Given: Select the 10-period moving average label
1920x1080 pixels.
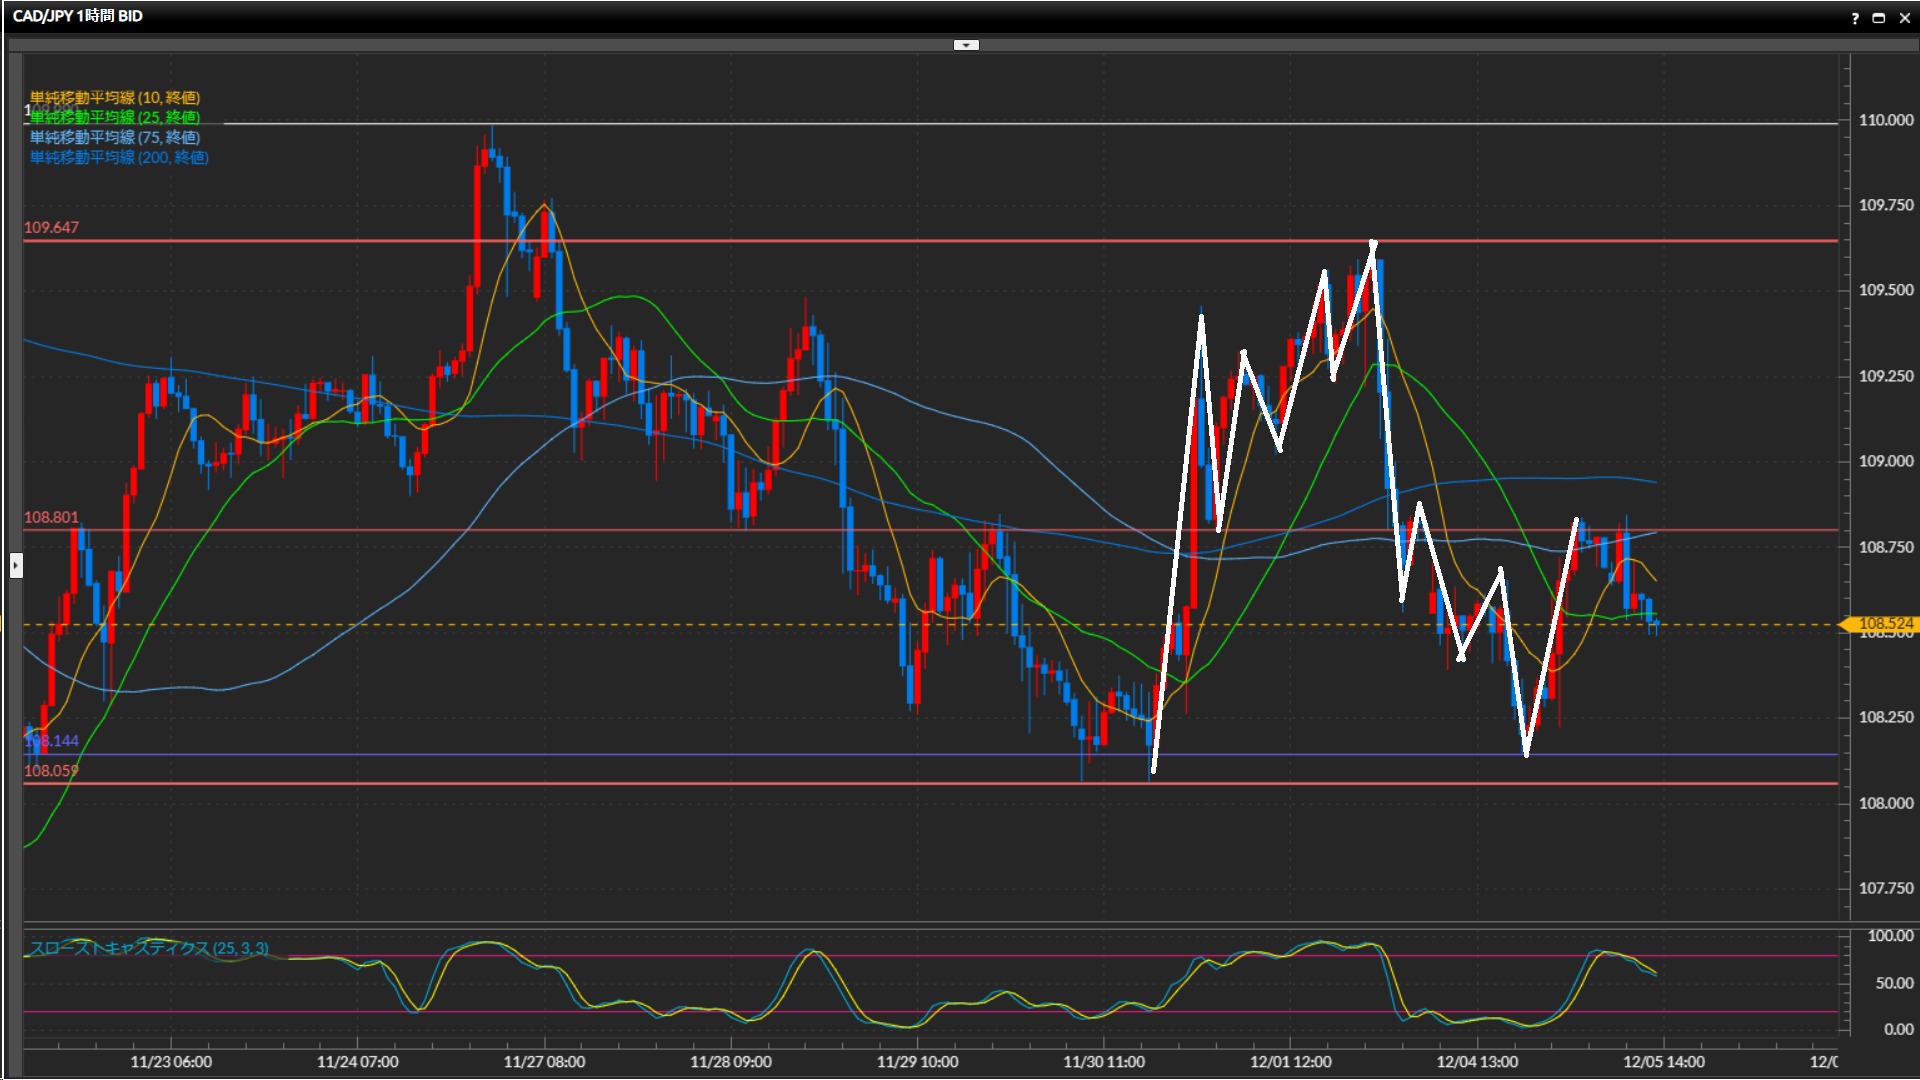Looking at the screenshot, I should [x=115, y=97].
